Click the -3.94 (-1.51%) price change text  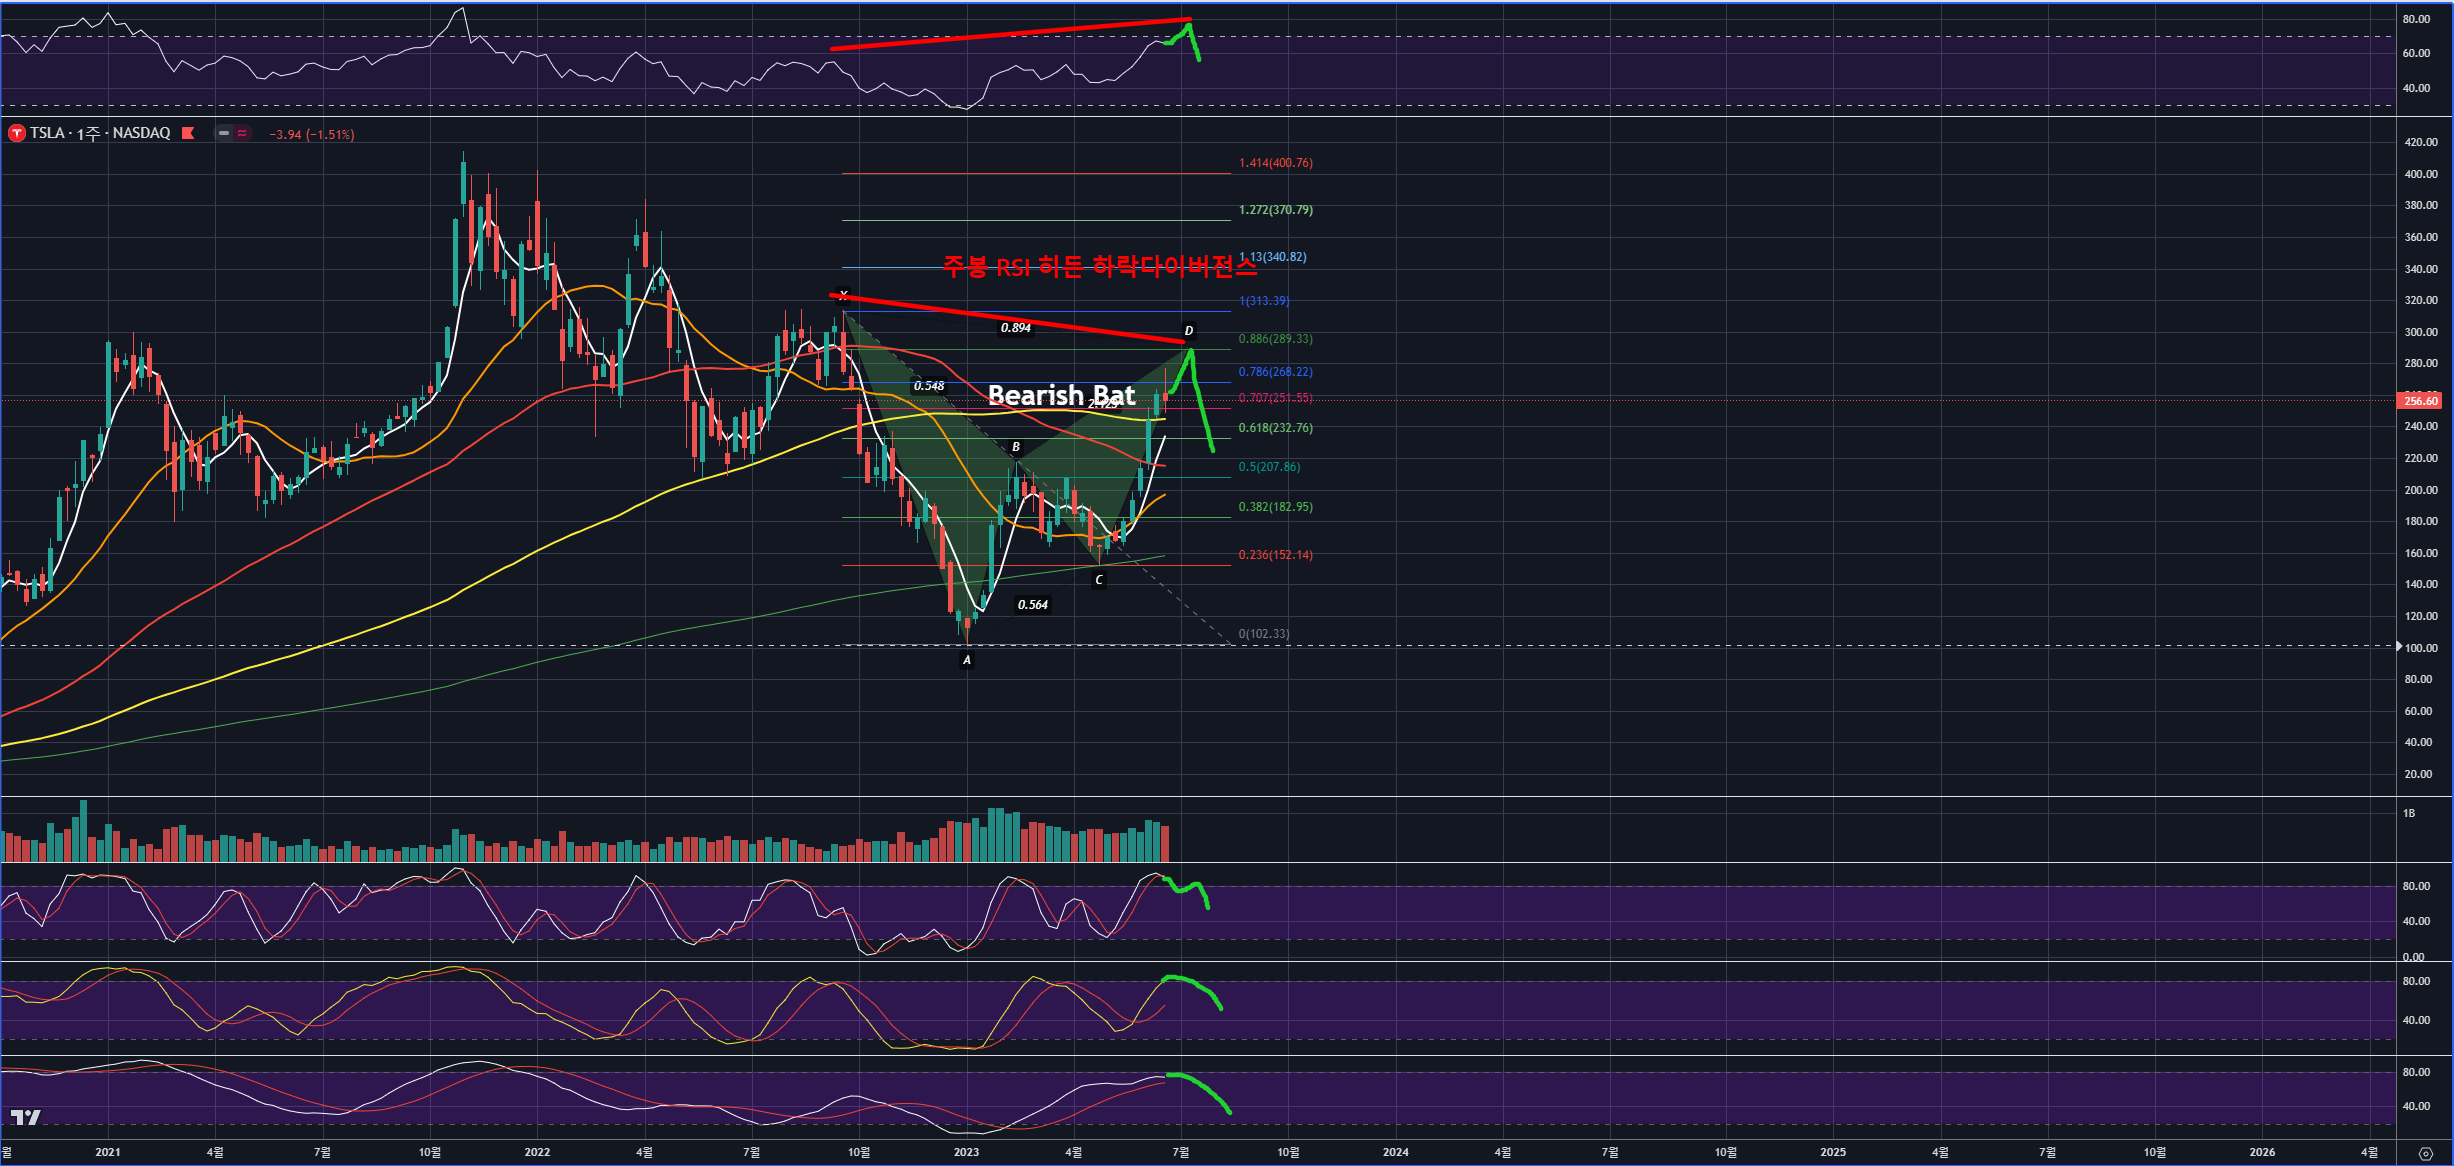[x=311, y=134]
